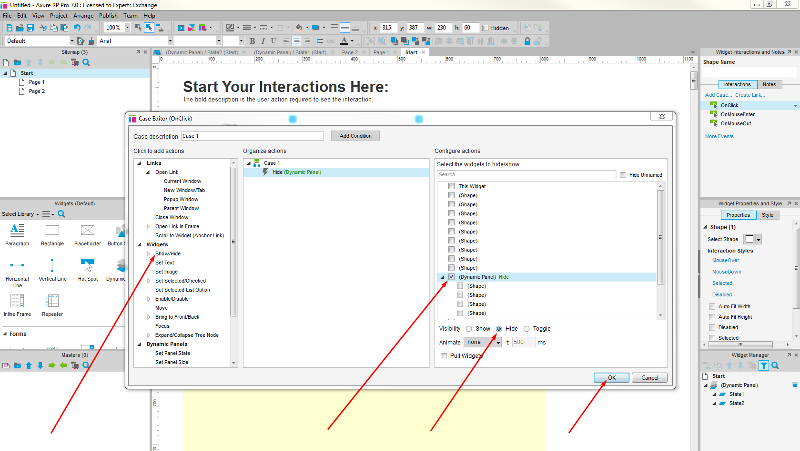Image resolution: width=800 pixels, height=451 pixels.
Task: Click the OK button in Case Editor
Action: (x=611, y=378)
